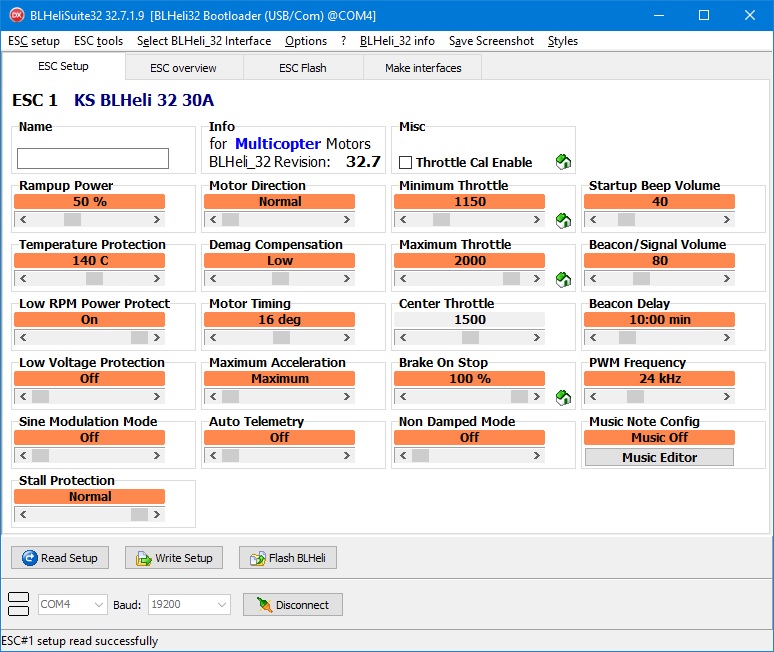Click the green icon next to Maximum Throttle

[563, 280]
